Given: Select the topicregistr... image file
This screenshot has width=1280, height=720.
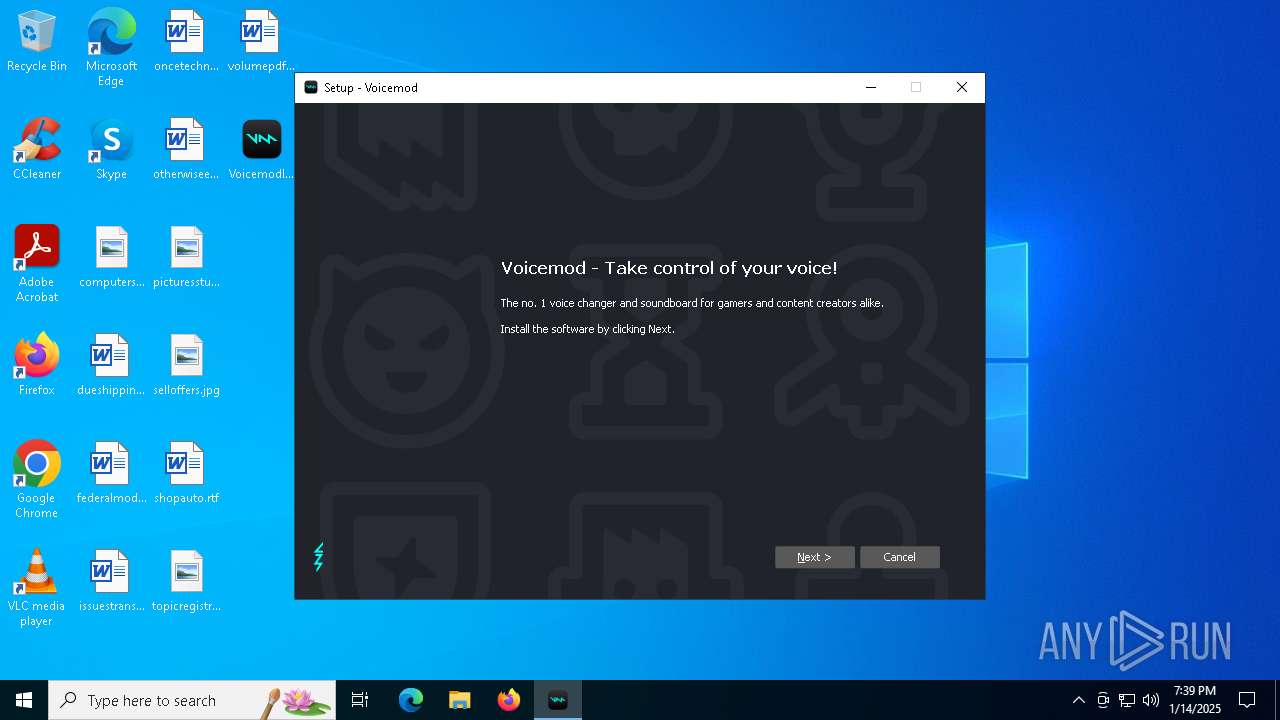Looking at the screenshot, I should 186,582.
